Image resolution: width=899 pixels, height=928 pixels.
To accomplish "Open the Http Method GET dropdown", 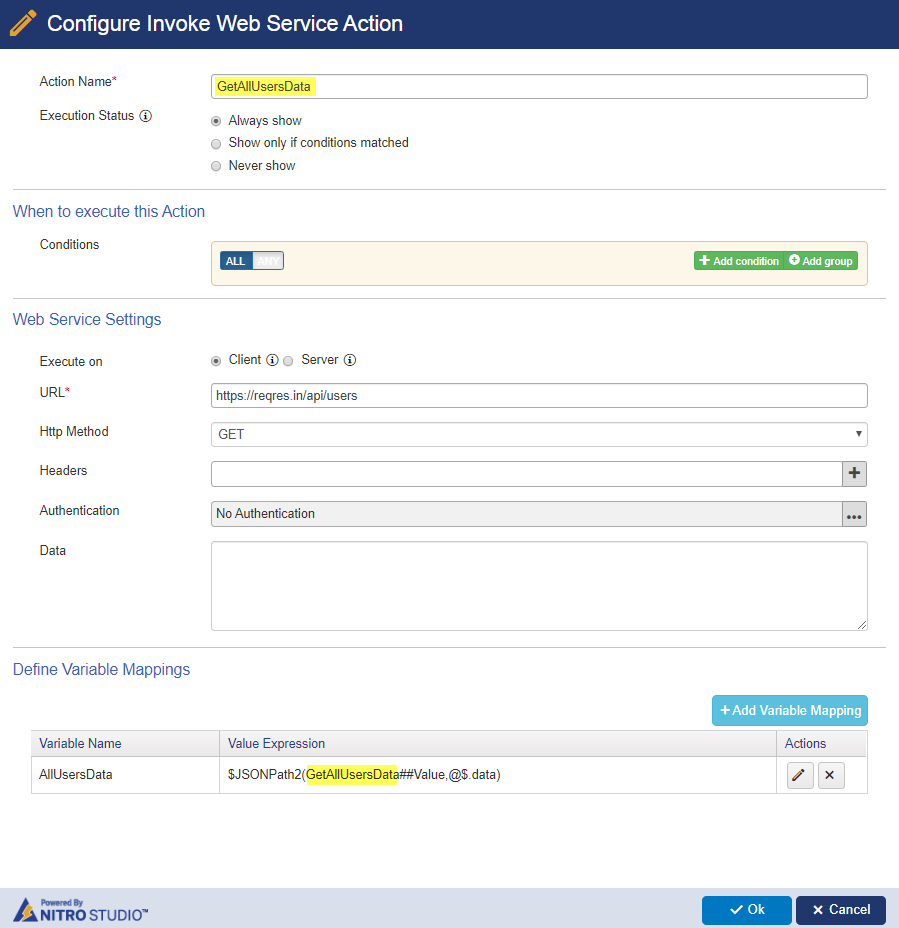I will click(539, 434).
